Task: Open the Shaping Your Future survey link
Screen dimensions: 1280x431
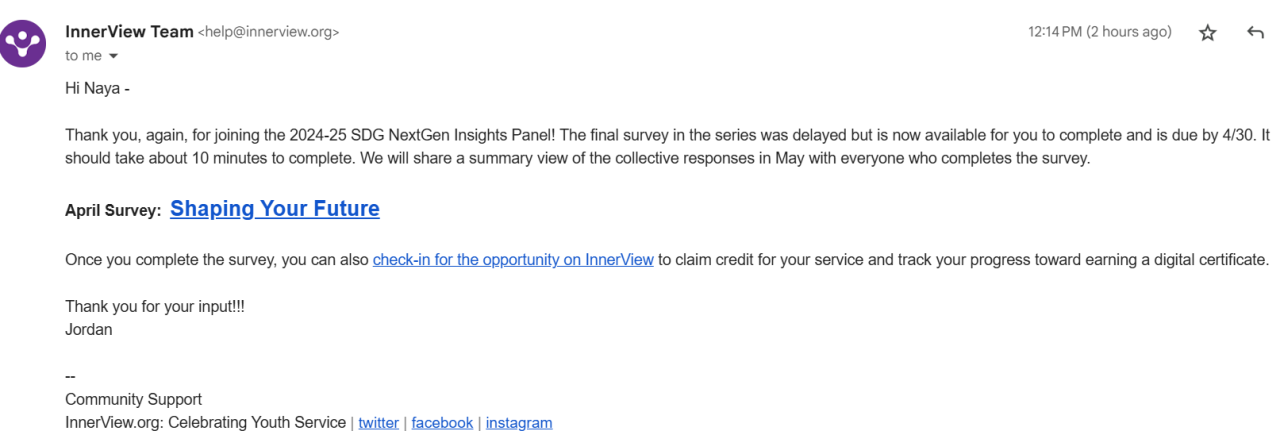Action: (x=274, y=209)
